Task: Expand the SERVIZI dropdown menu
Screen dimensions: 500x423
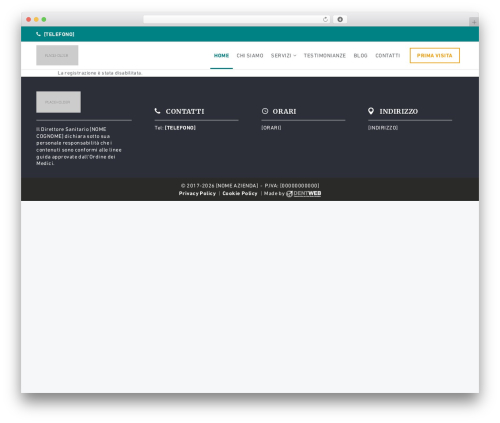Action: click(283, 56)
